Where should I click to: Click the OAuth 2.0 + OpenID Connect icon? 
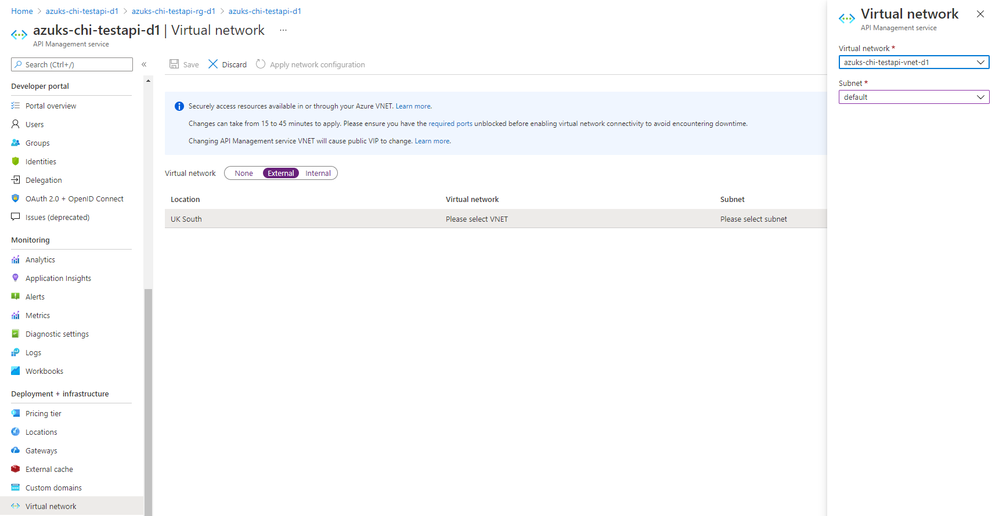(16, 198)
